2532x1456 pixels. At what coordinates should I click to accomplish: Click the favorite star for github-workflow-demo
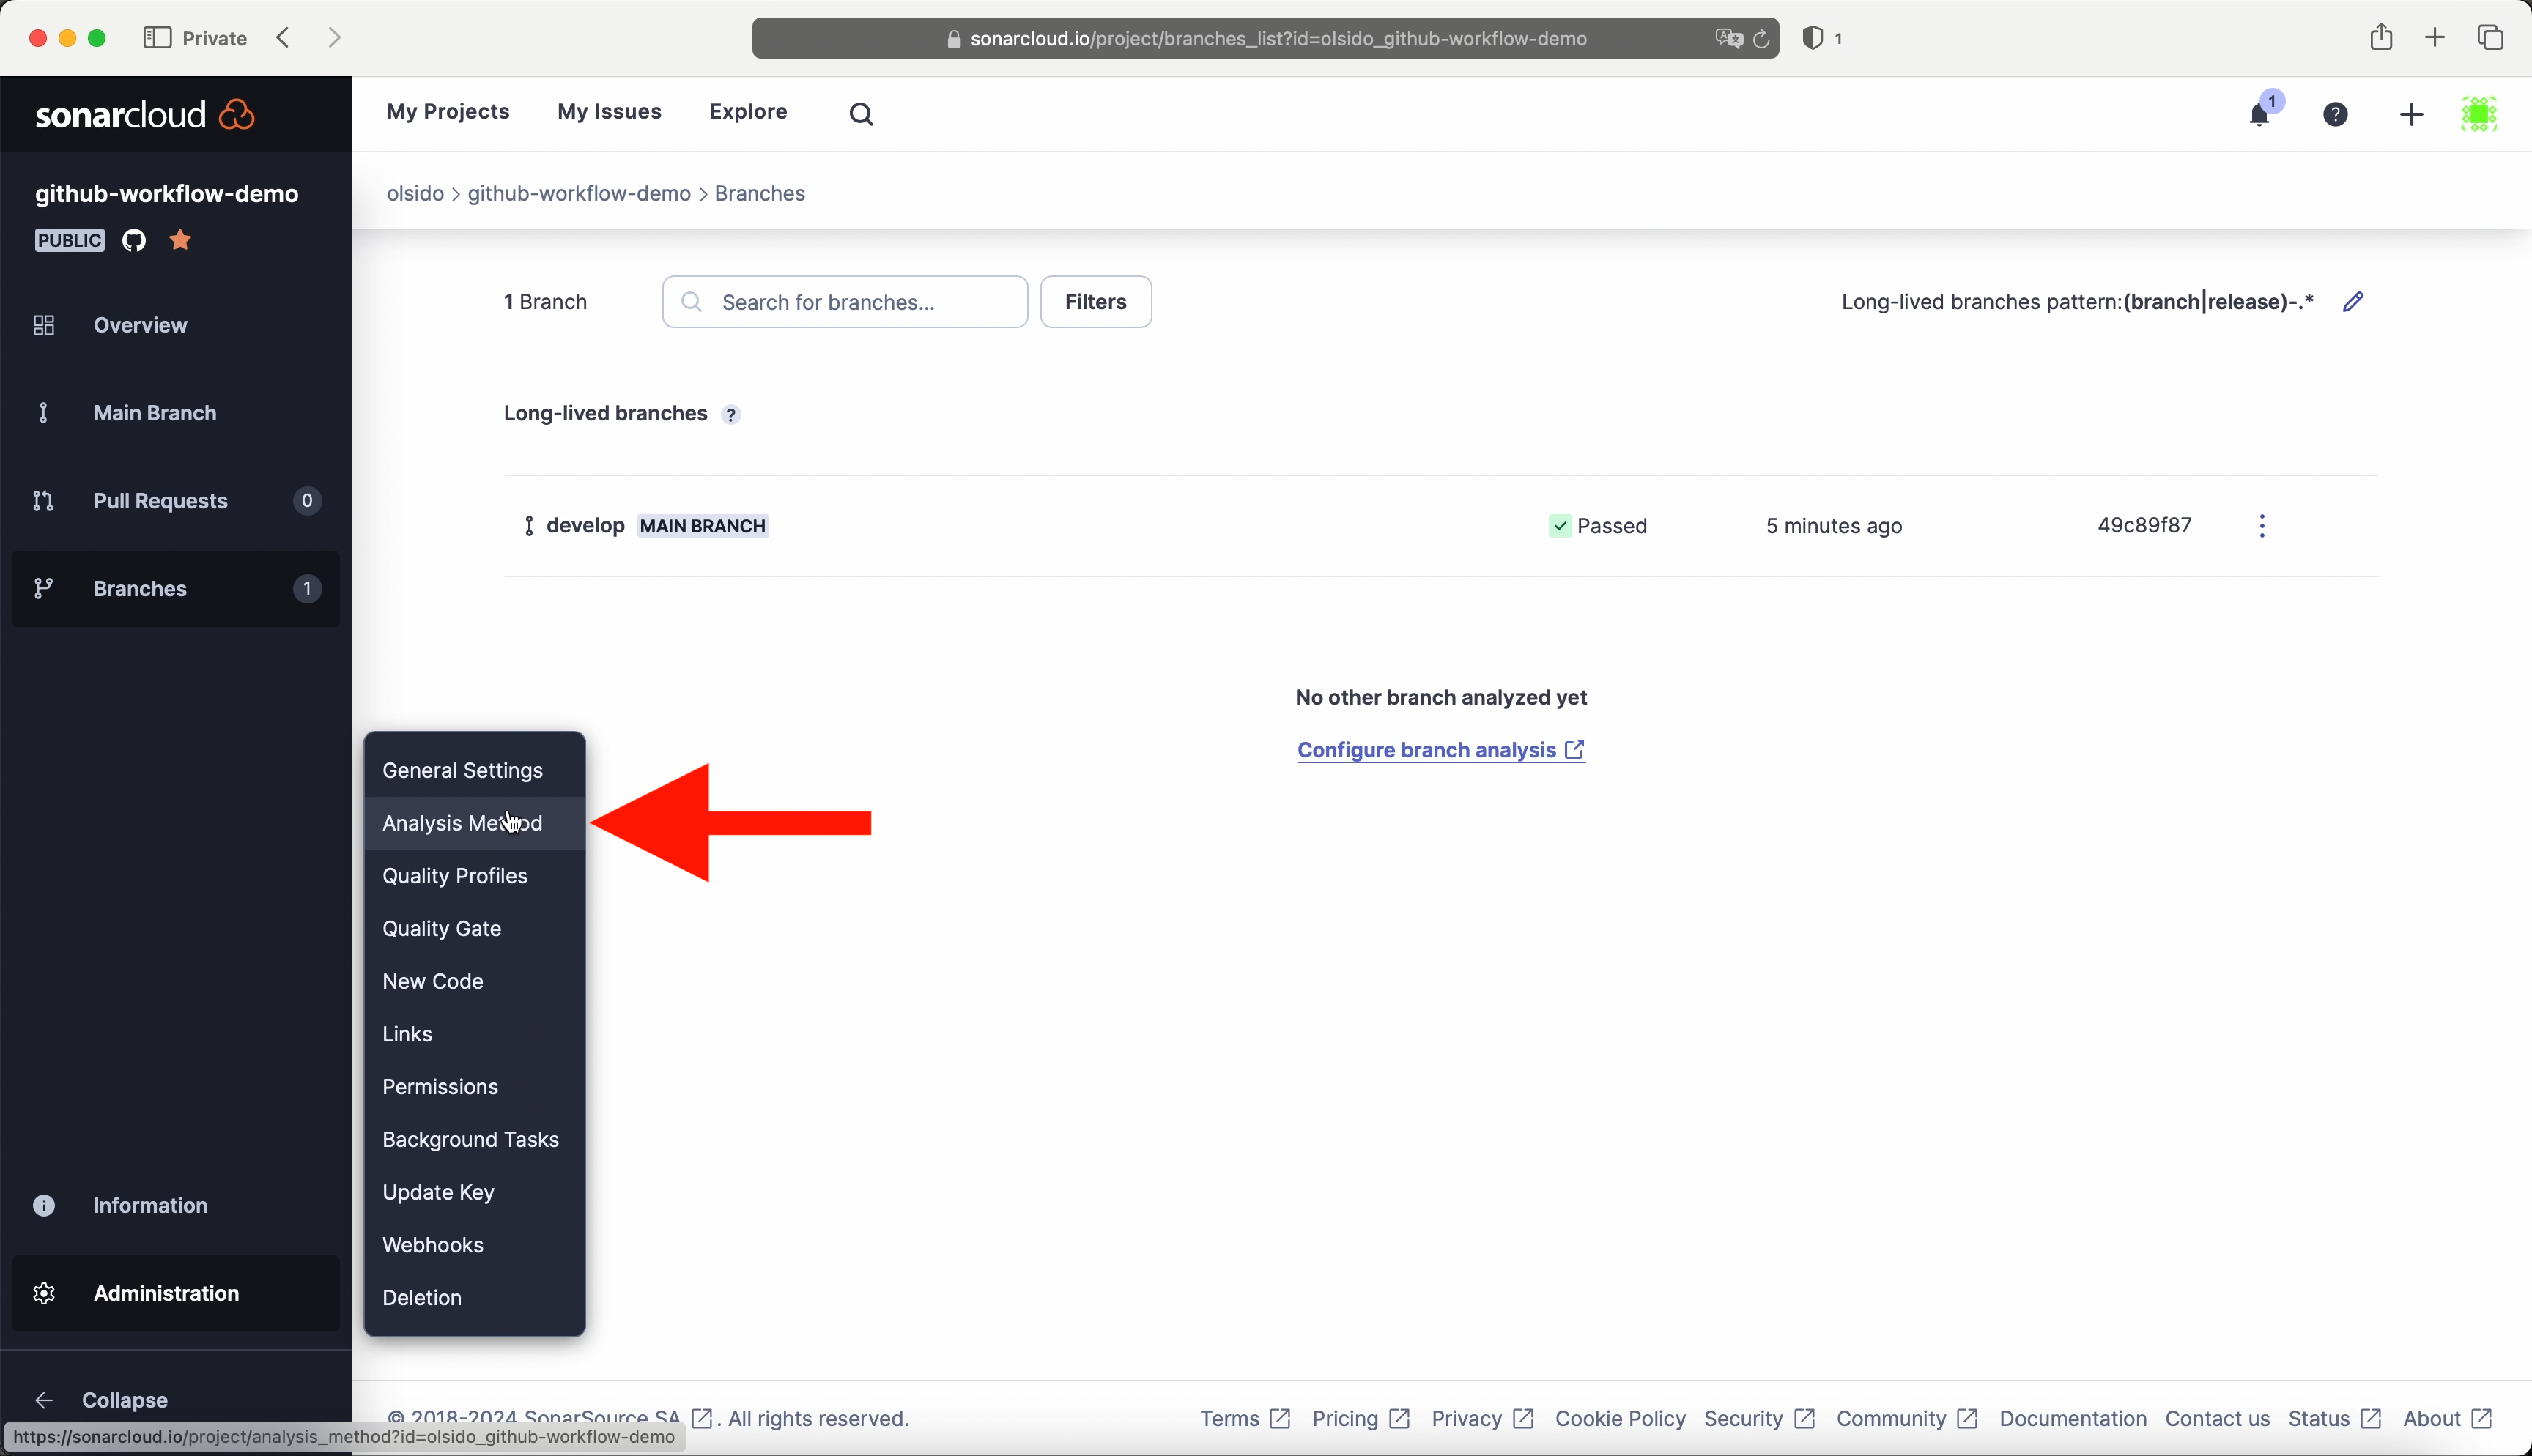[181, 240]
